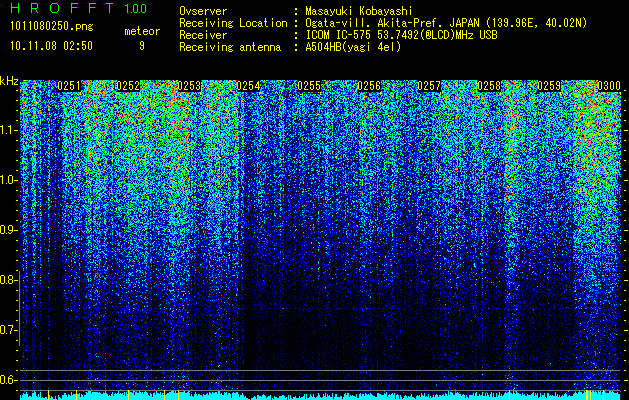Viewport: 629px width, 400px height.
Task: Click the 0255 time marker label
Action: pyautogui.click(x=309, y=86)
